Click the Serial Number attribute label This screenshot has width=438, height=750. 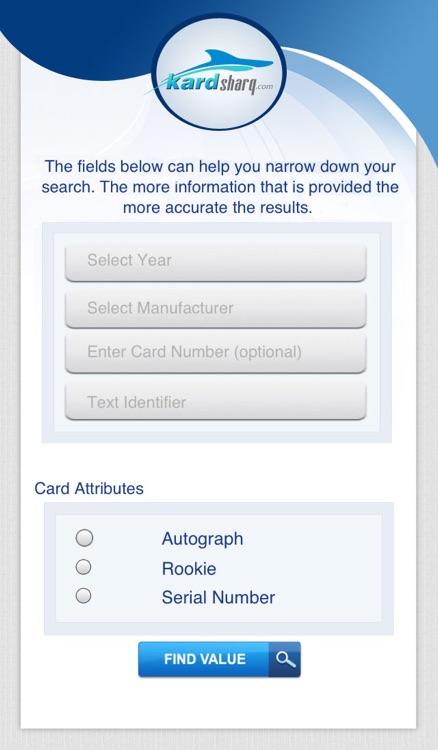click(x=219, y=597)
